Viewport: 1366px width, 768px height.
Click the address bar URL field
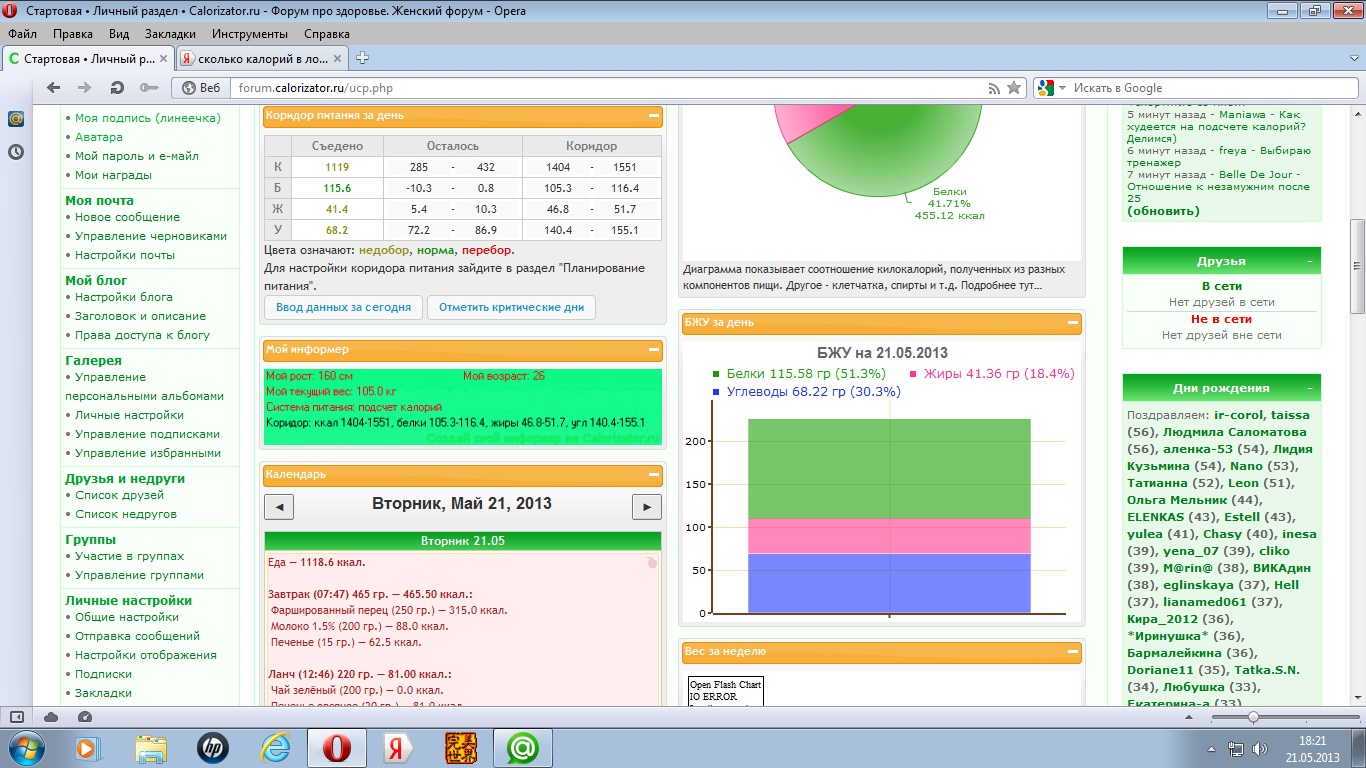pyautogui.click(x=605, y=88)
